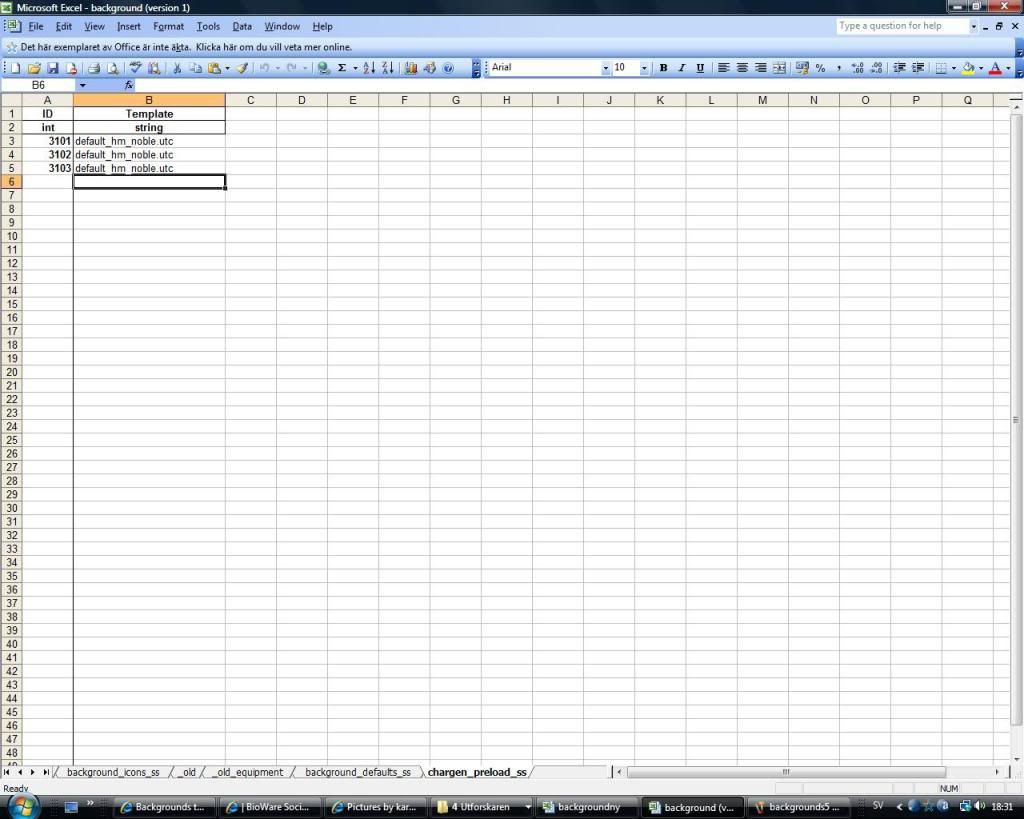Toggle Underline formatting

pyautogui.click(x=700, y=68)
